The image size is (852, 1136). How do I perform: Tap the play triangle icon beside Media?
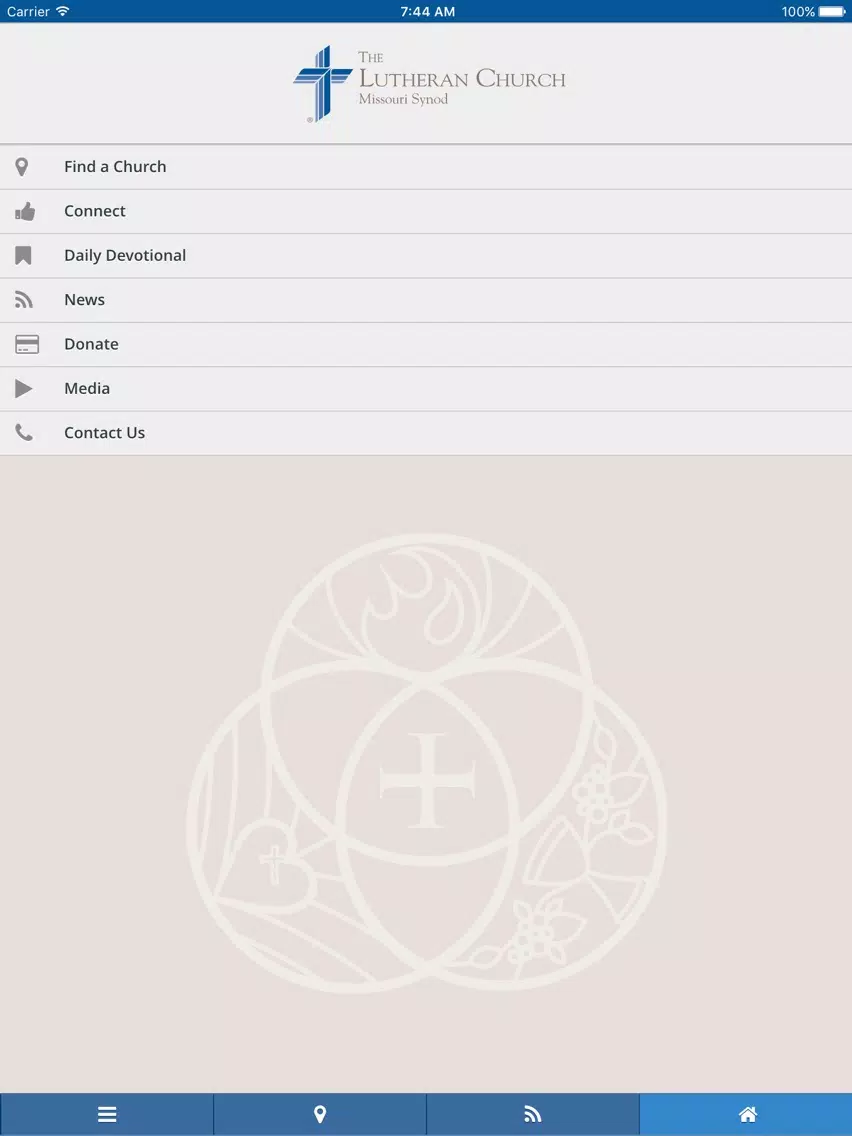pos(23,388)
